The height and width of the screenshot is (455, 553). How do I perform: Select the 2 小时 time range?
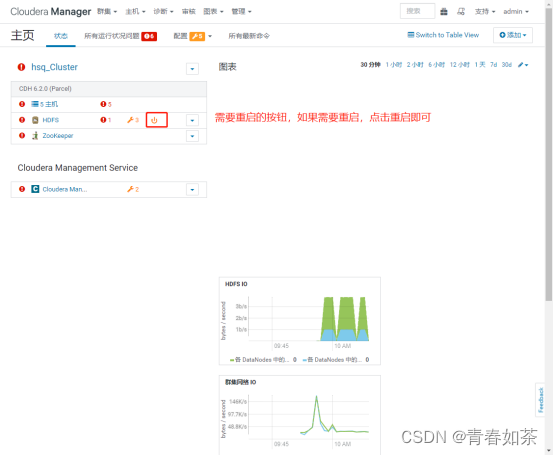click(x=415, y=65)
